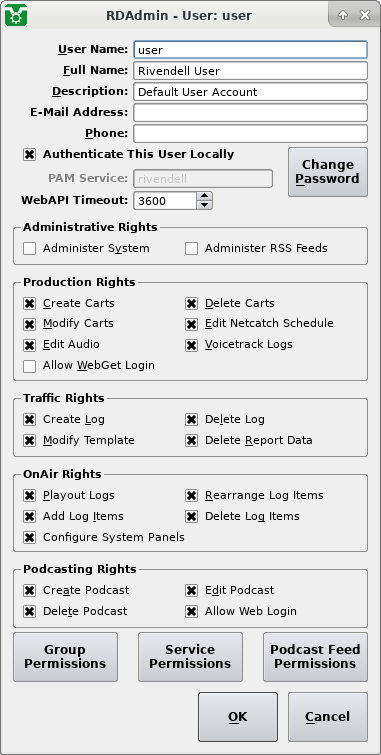Click the E-Mail Address input field
381x755 pixels.
click(250, 112)
